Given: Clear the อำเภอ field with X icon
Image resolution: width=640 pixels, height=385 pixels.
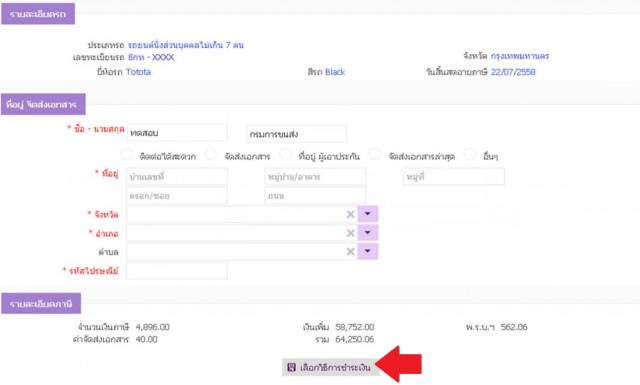Looking at the screenshot, I should tap(350, 233).
